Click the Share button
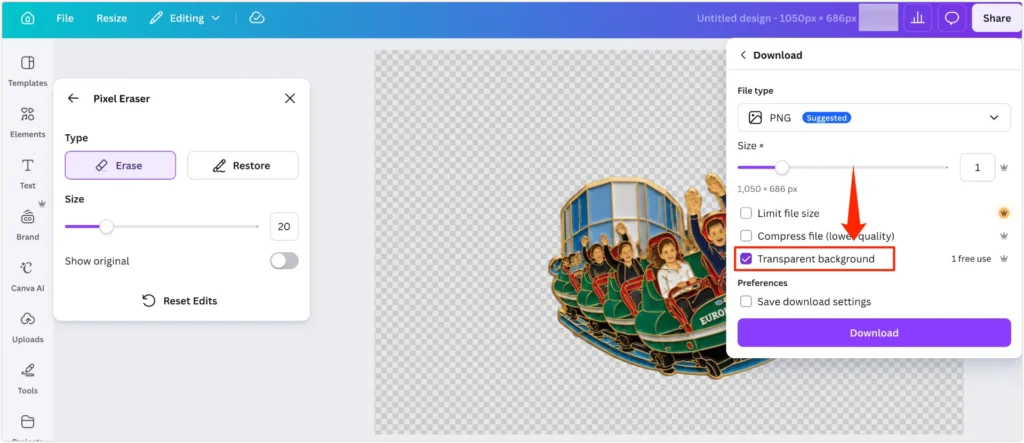This screenshot has width=1024, height=443. coord(997,18)
